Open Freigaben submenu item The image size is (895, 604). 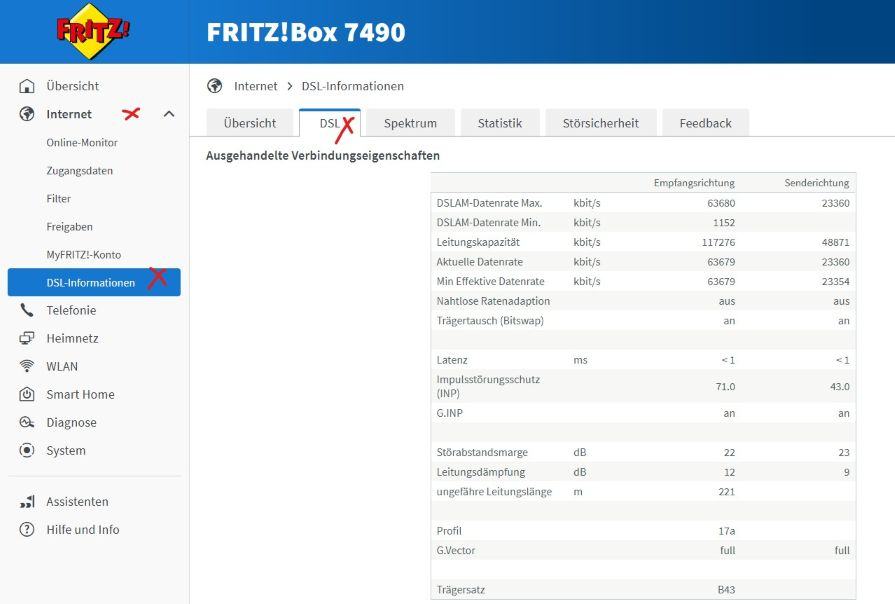(x=69, y=227)
